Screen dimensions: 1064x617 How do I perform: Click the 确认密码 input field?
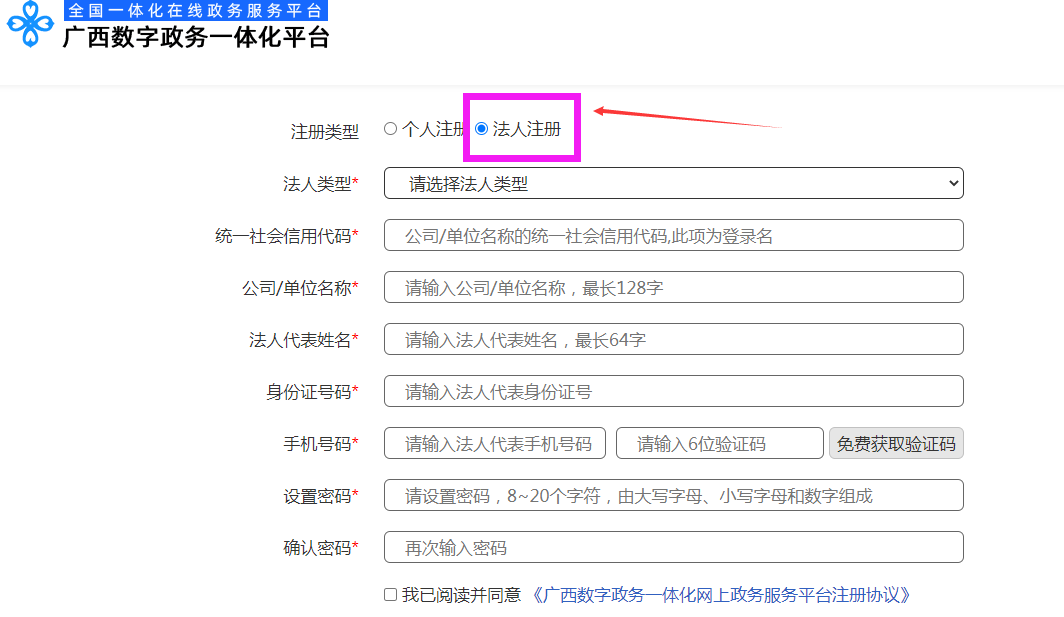(674, 547)
